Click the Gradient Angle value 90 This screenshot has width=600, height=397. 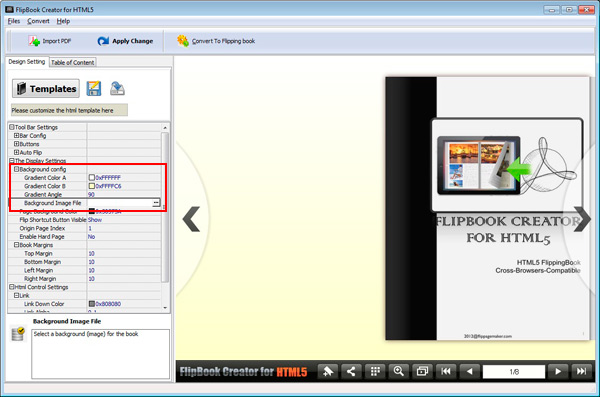(x=91, y=194)
